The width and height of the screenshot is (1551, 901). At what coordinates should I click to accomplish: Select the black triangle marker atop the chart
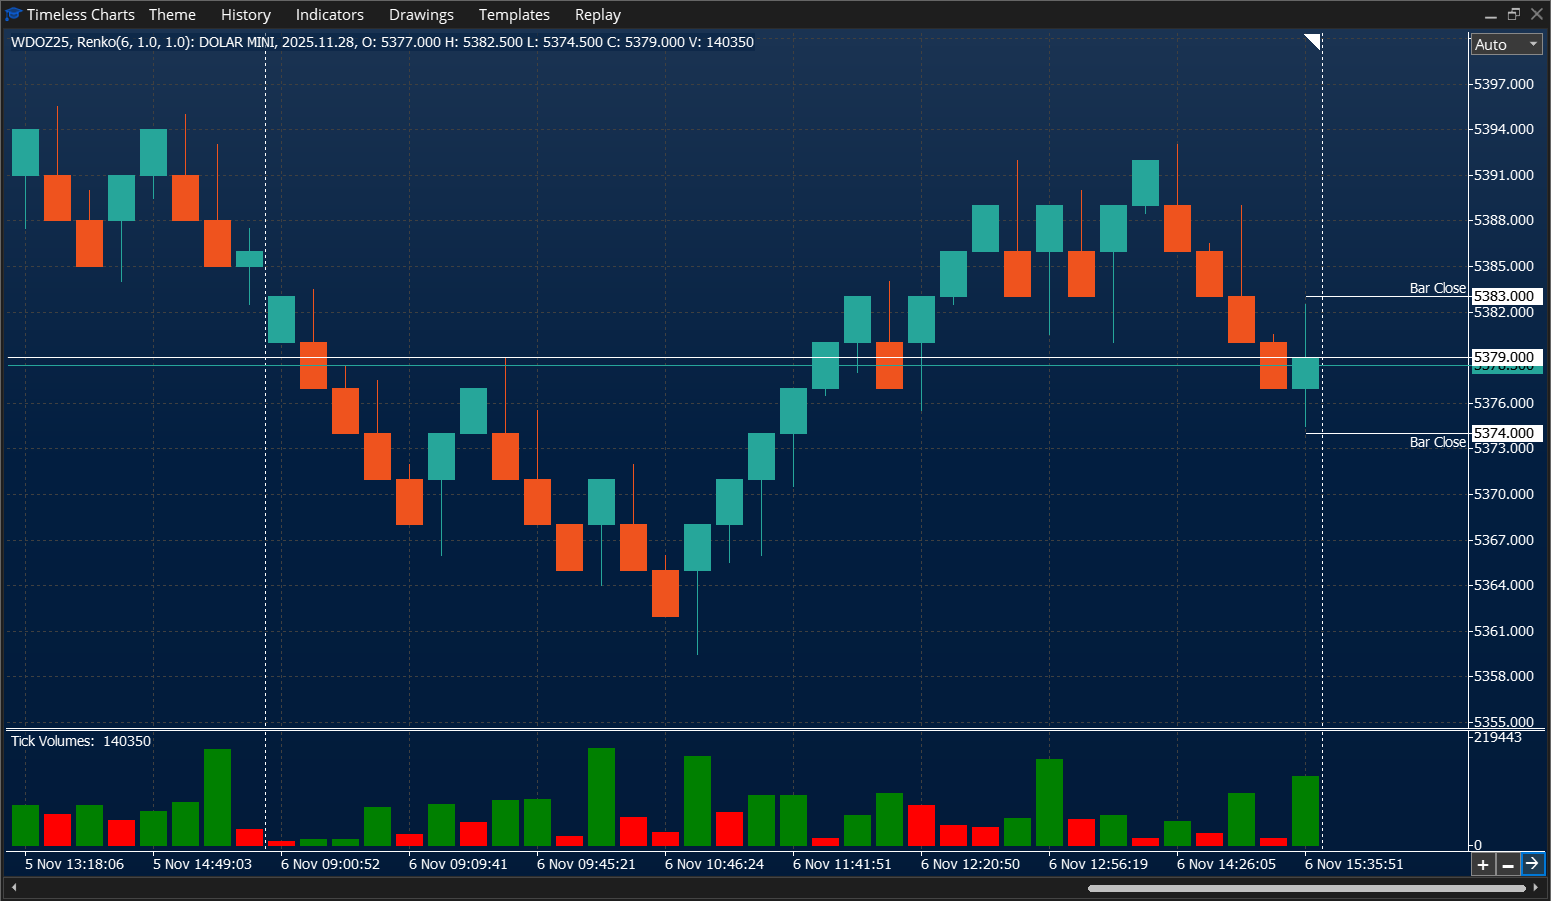pos(1311,42)
